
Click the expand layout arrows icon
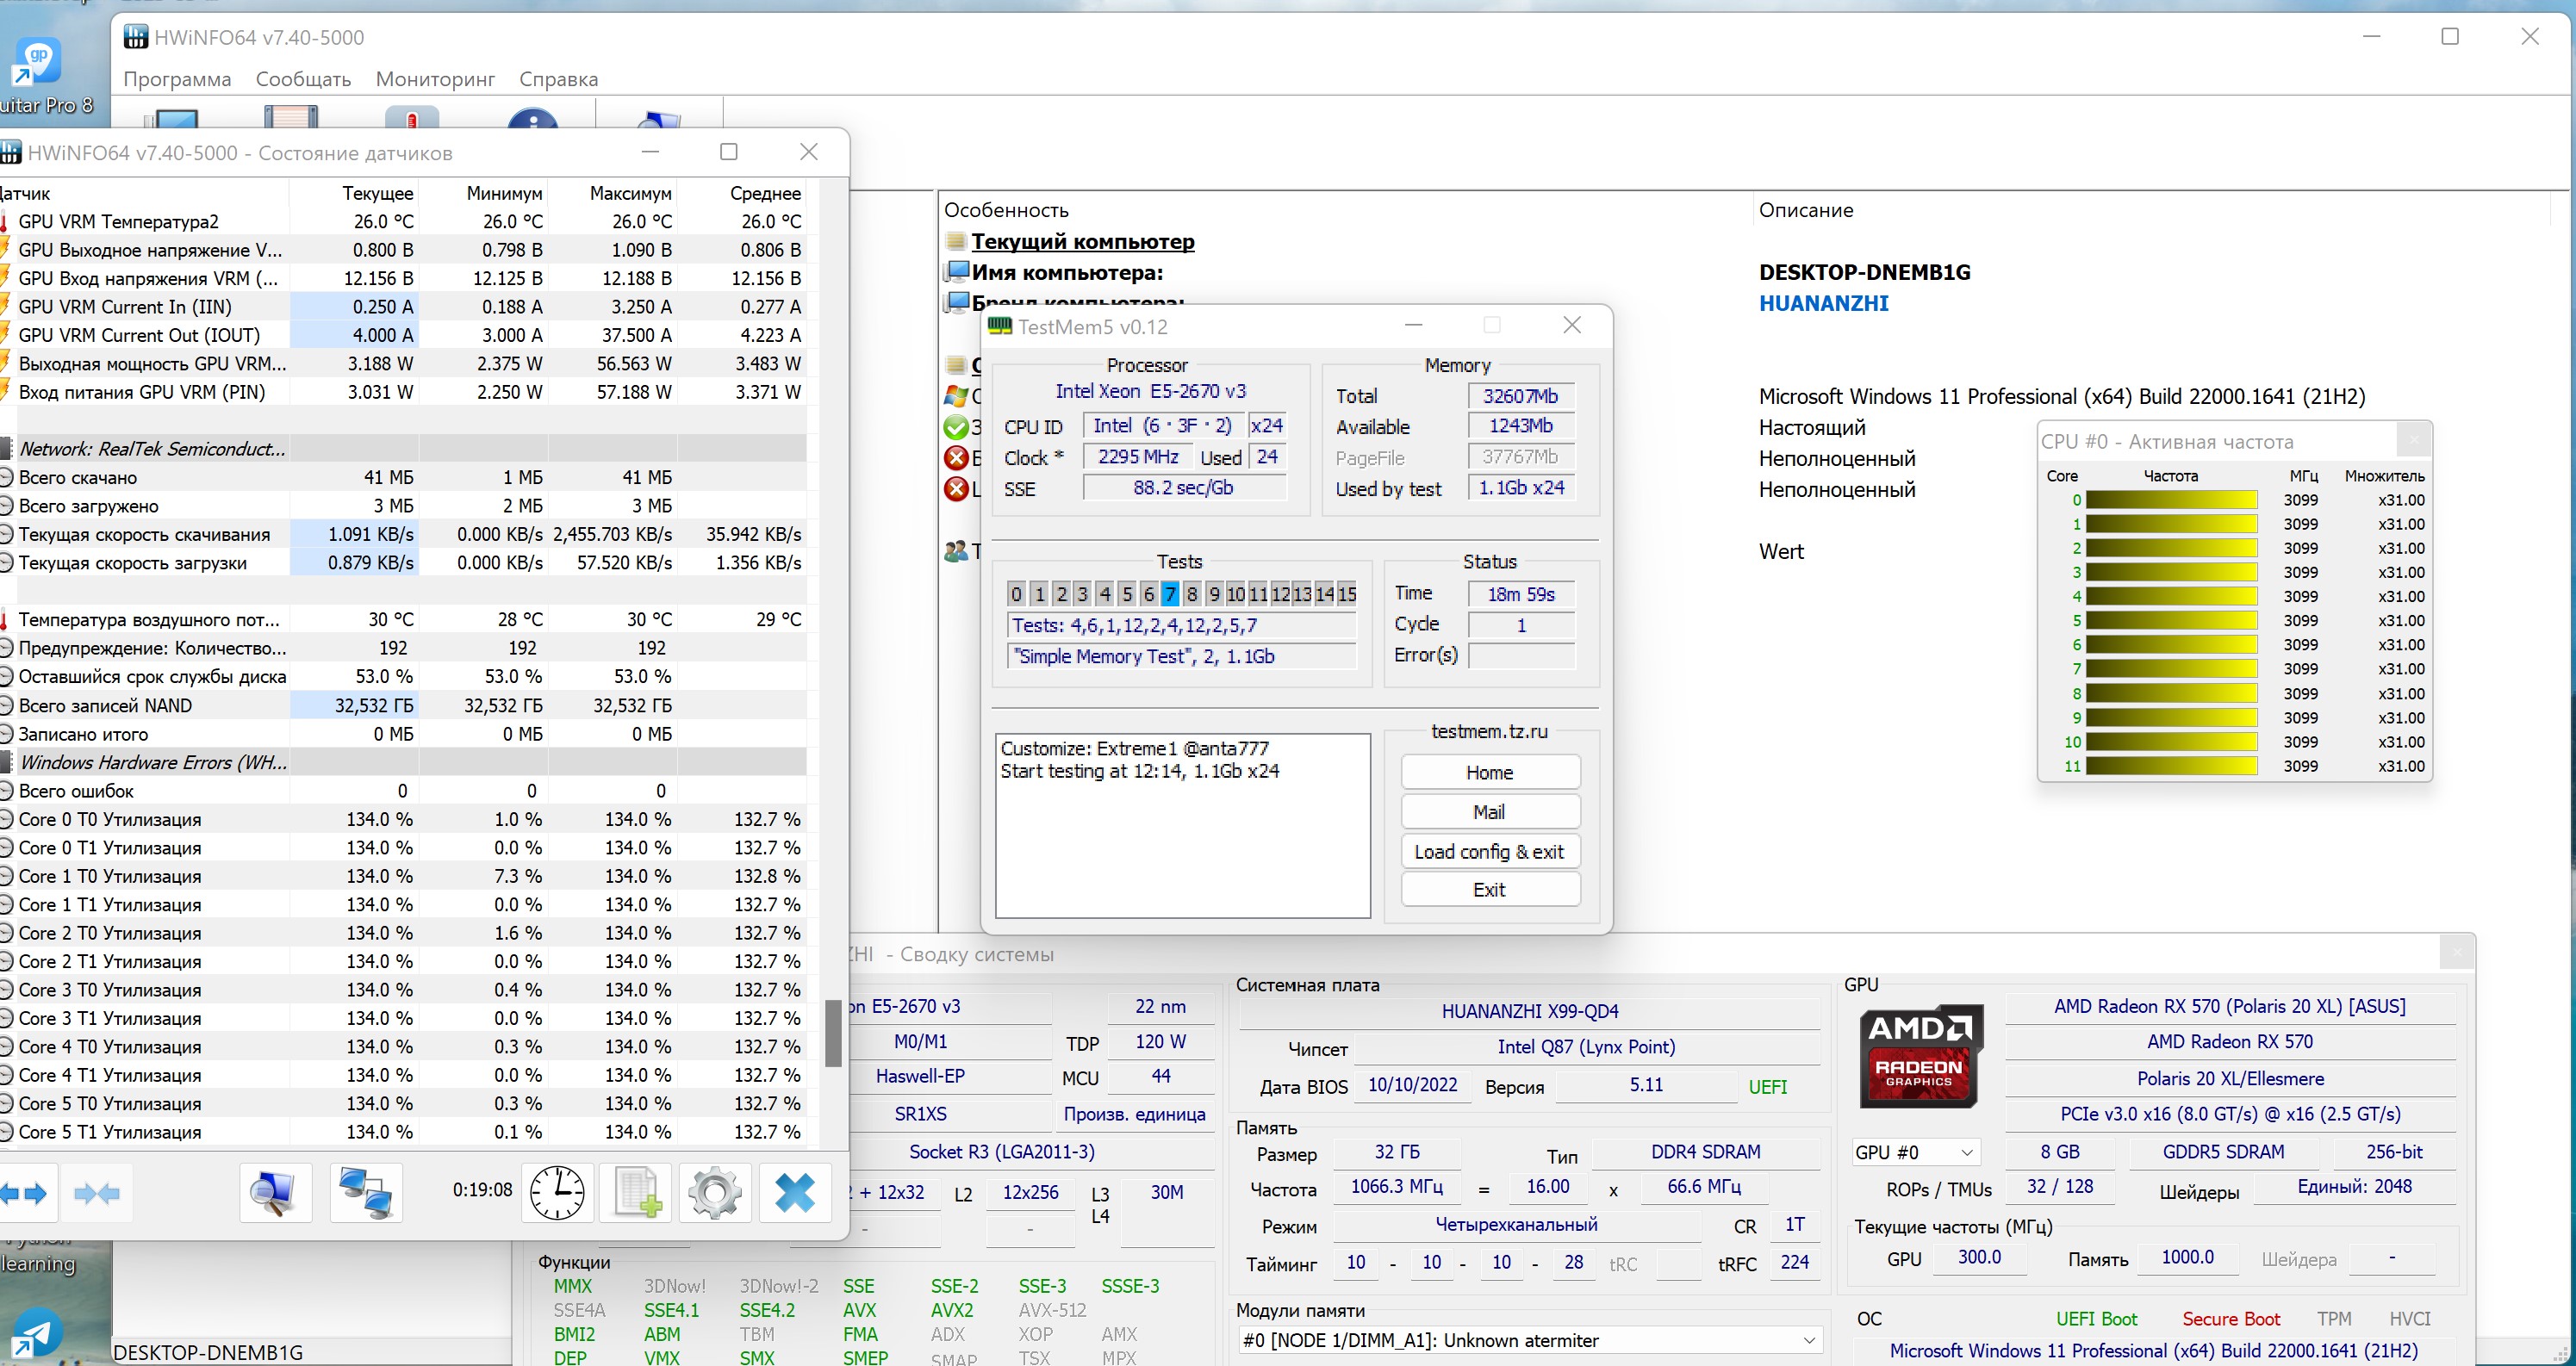point(24,1193)
